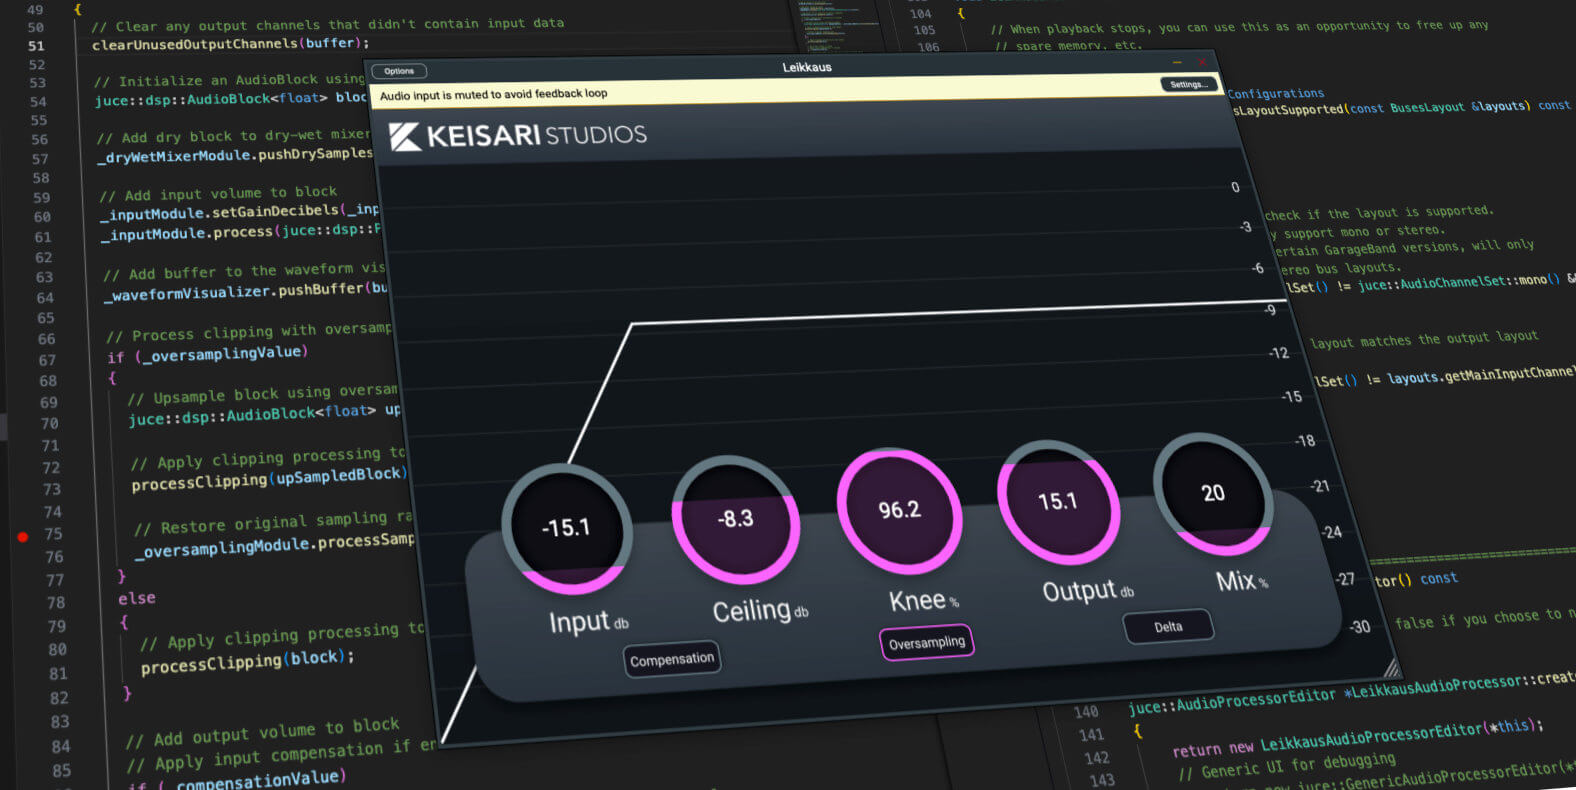Click the -9 dB scale marker
The image size is (1576, 790).
point(1269,310)
